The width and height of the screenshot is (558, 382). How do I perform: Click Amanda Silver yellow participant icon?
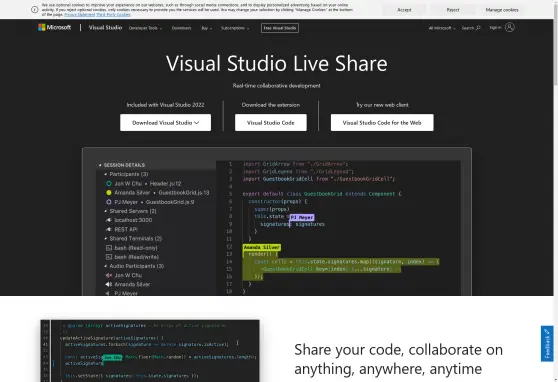(x=109, y=193)
